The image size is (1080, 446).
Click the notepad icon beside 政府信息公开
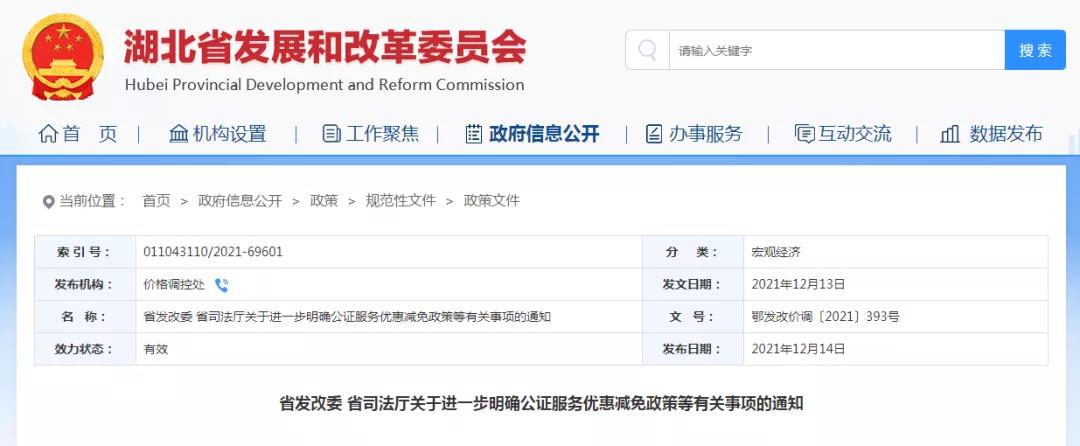[x=474, y=134]
